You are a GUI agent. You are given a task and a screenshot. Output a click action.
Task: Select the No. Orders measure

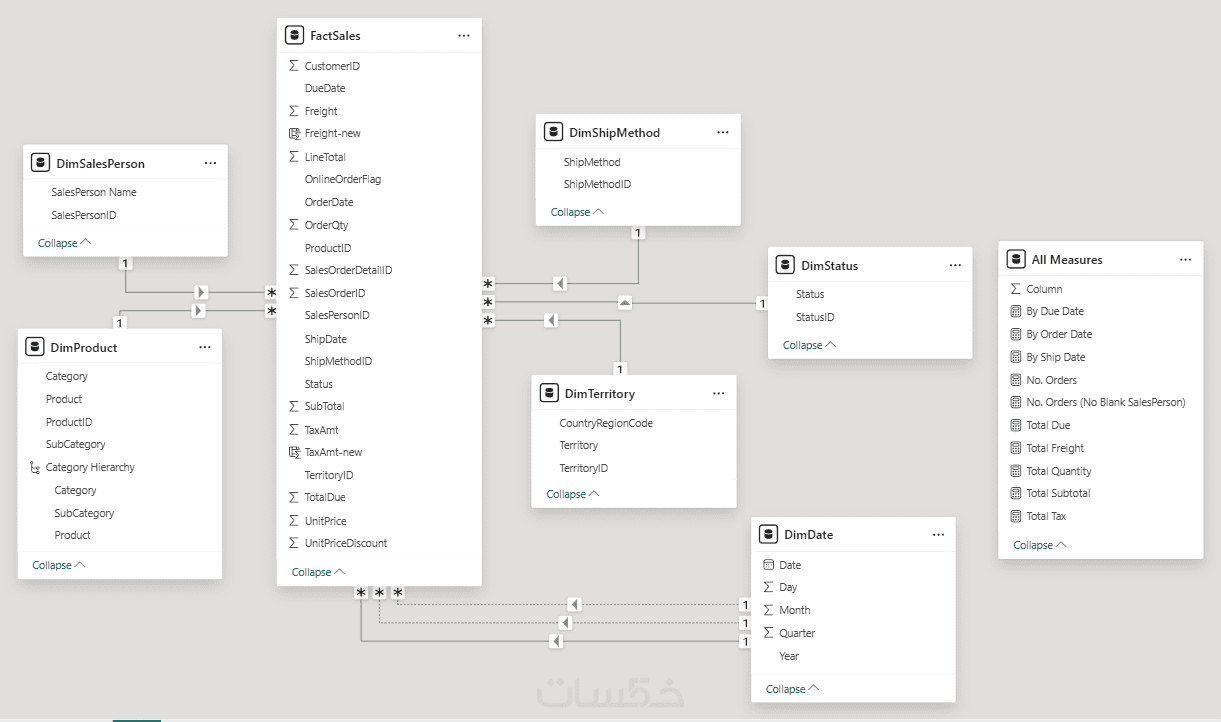tap(1051, 380)
